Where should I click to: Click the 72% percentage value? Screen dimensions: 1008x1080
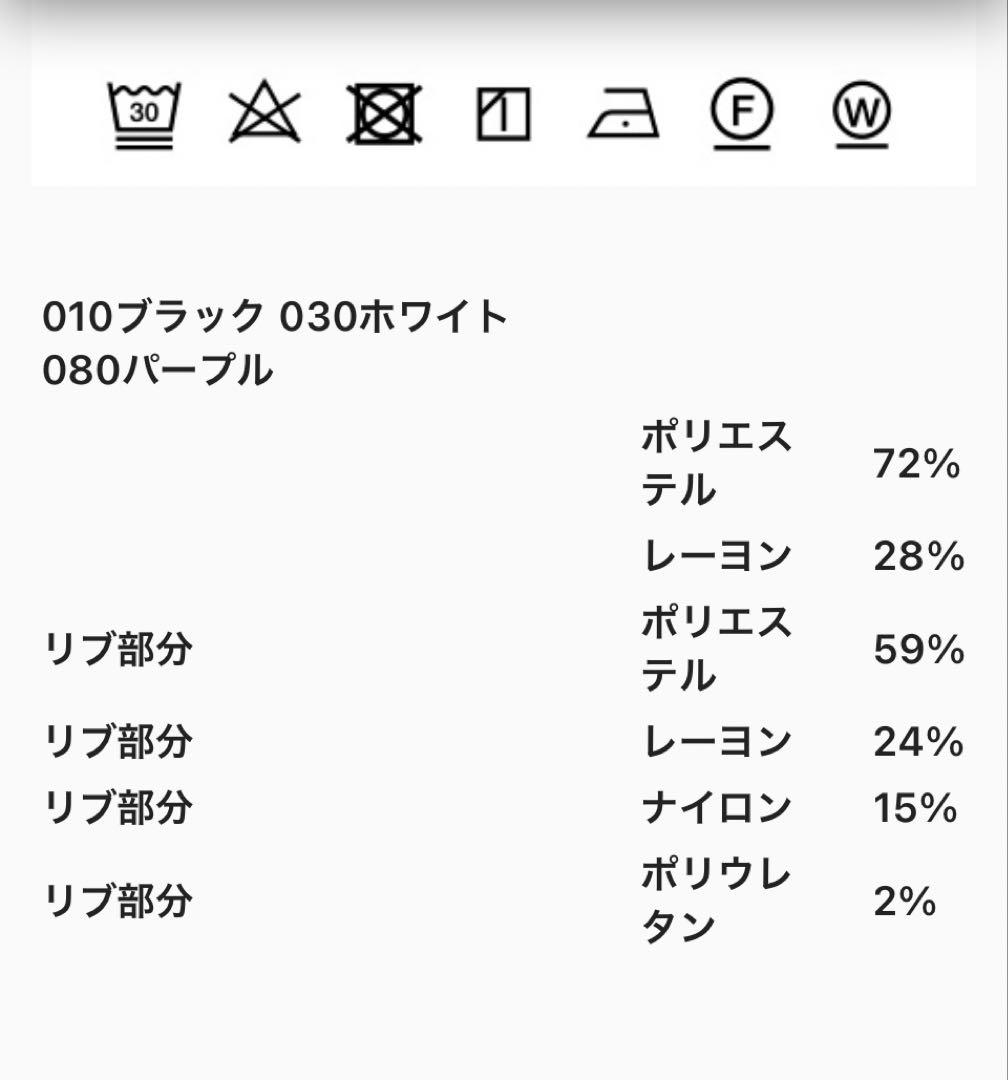[916, 464]
